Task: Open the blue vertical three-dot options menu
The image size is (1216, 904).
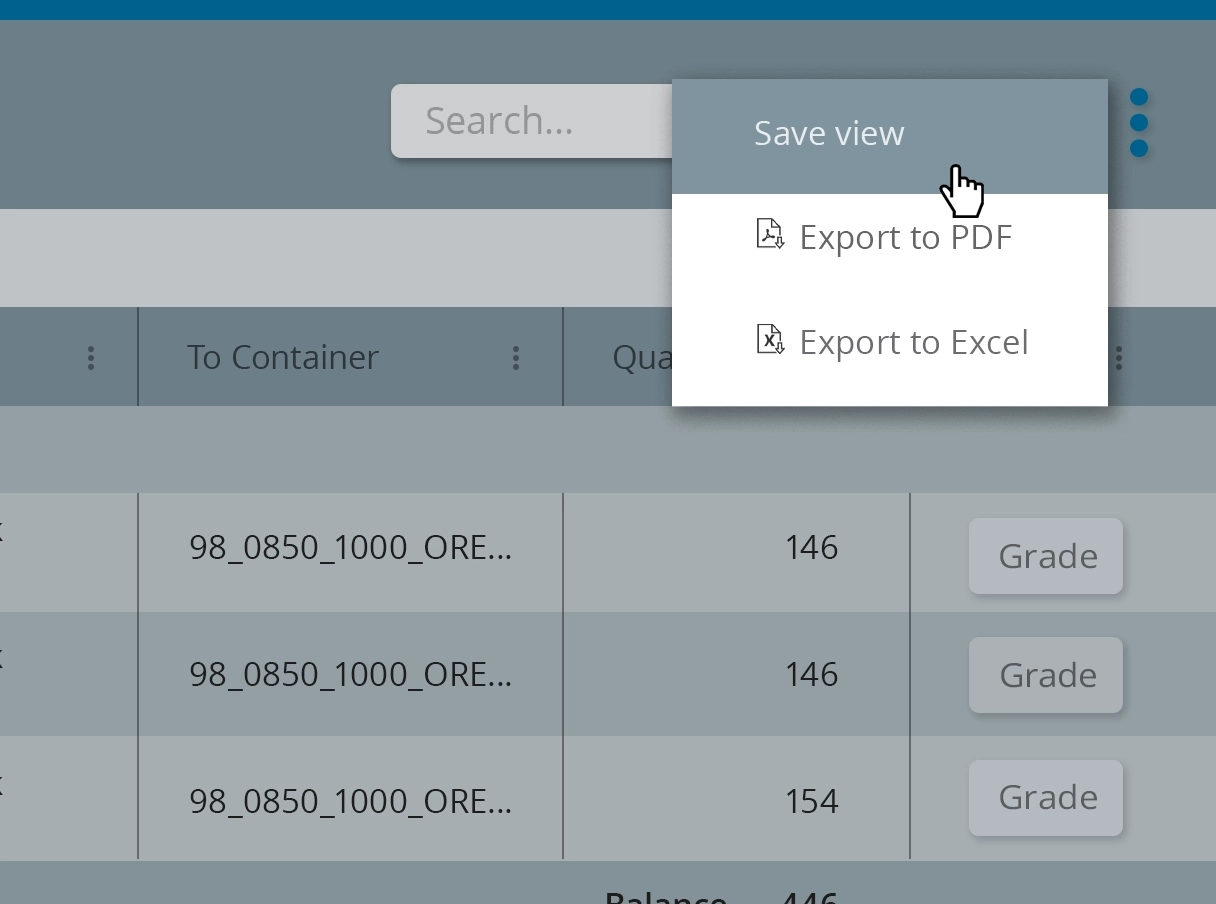Action: pyautogui.click(x=1138, y=123)
